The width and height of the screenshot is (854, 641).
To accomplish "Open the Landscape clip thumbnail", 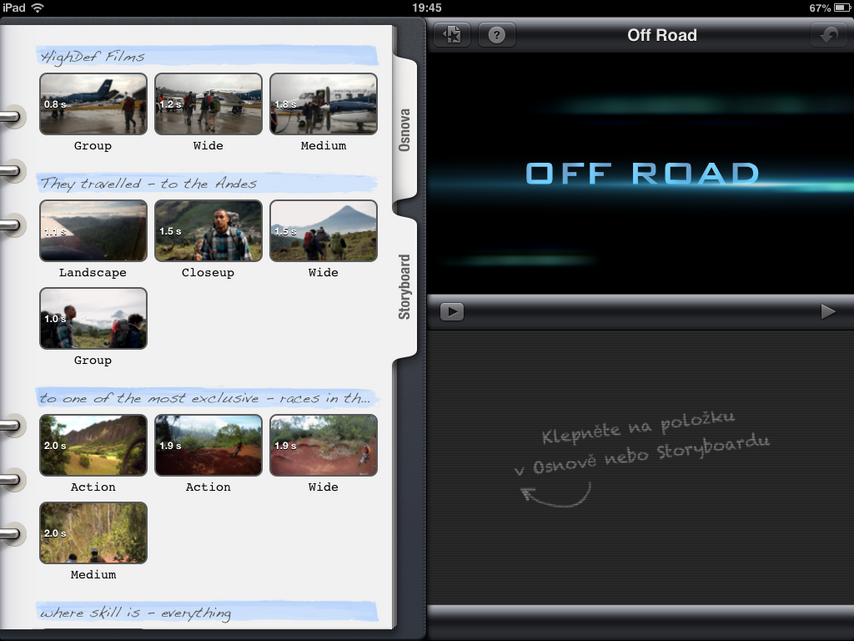I will (93, 231).
